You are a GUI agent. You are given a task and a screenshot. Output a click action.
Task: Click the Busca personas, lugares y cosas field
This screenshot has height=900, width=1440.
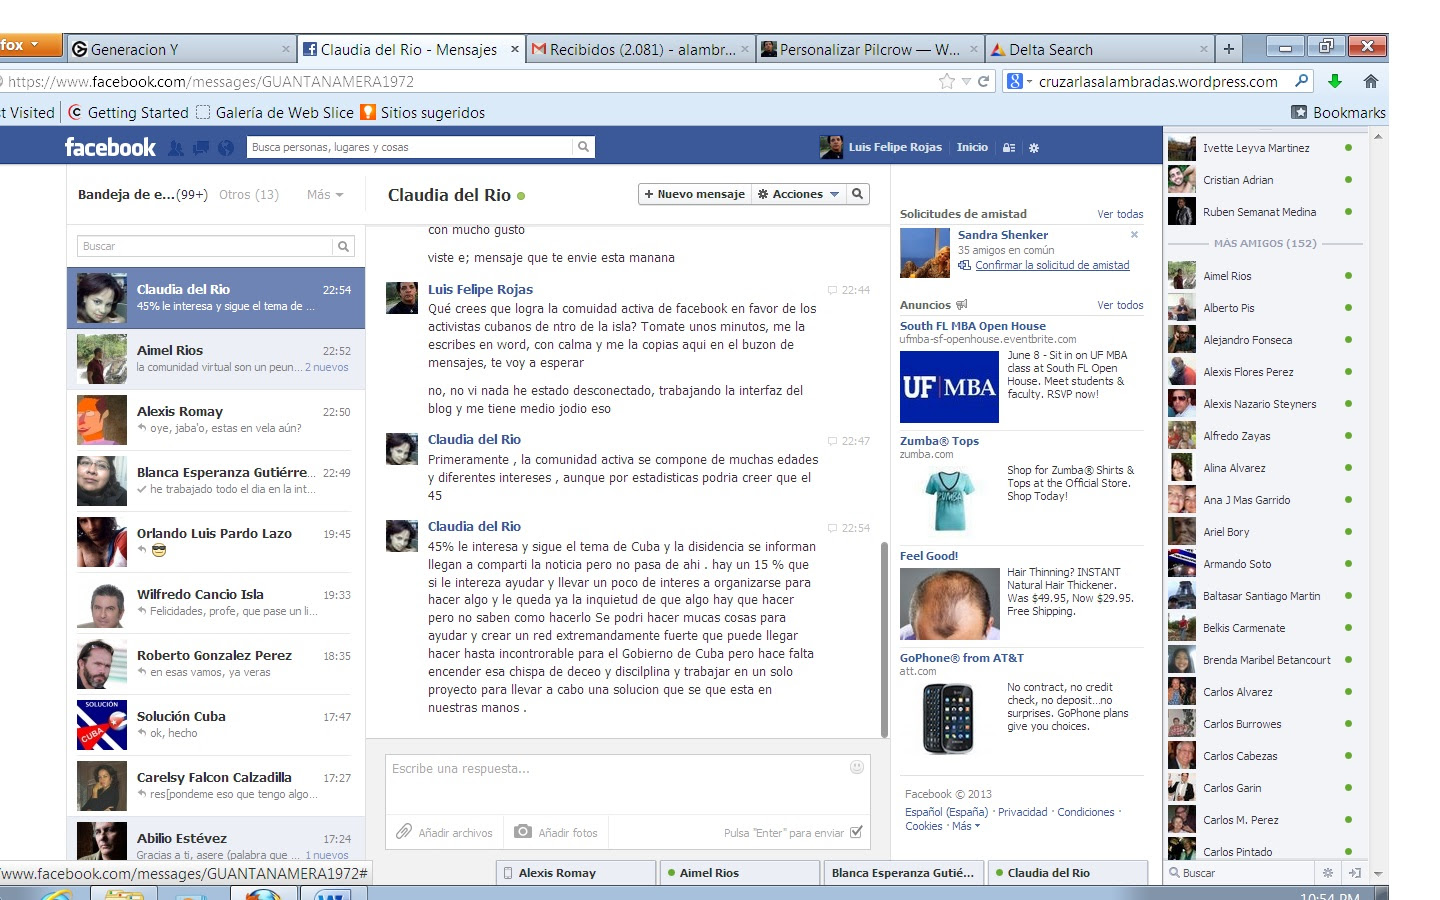[409, 147]
